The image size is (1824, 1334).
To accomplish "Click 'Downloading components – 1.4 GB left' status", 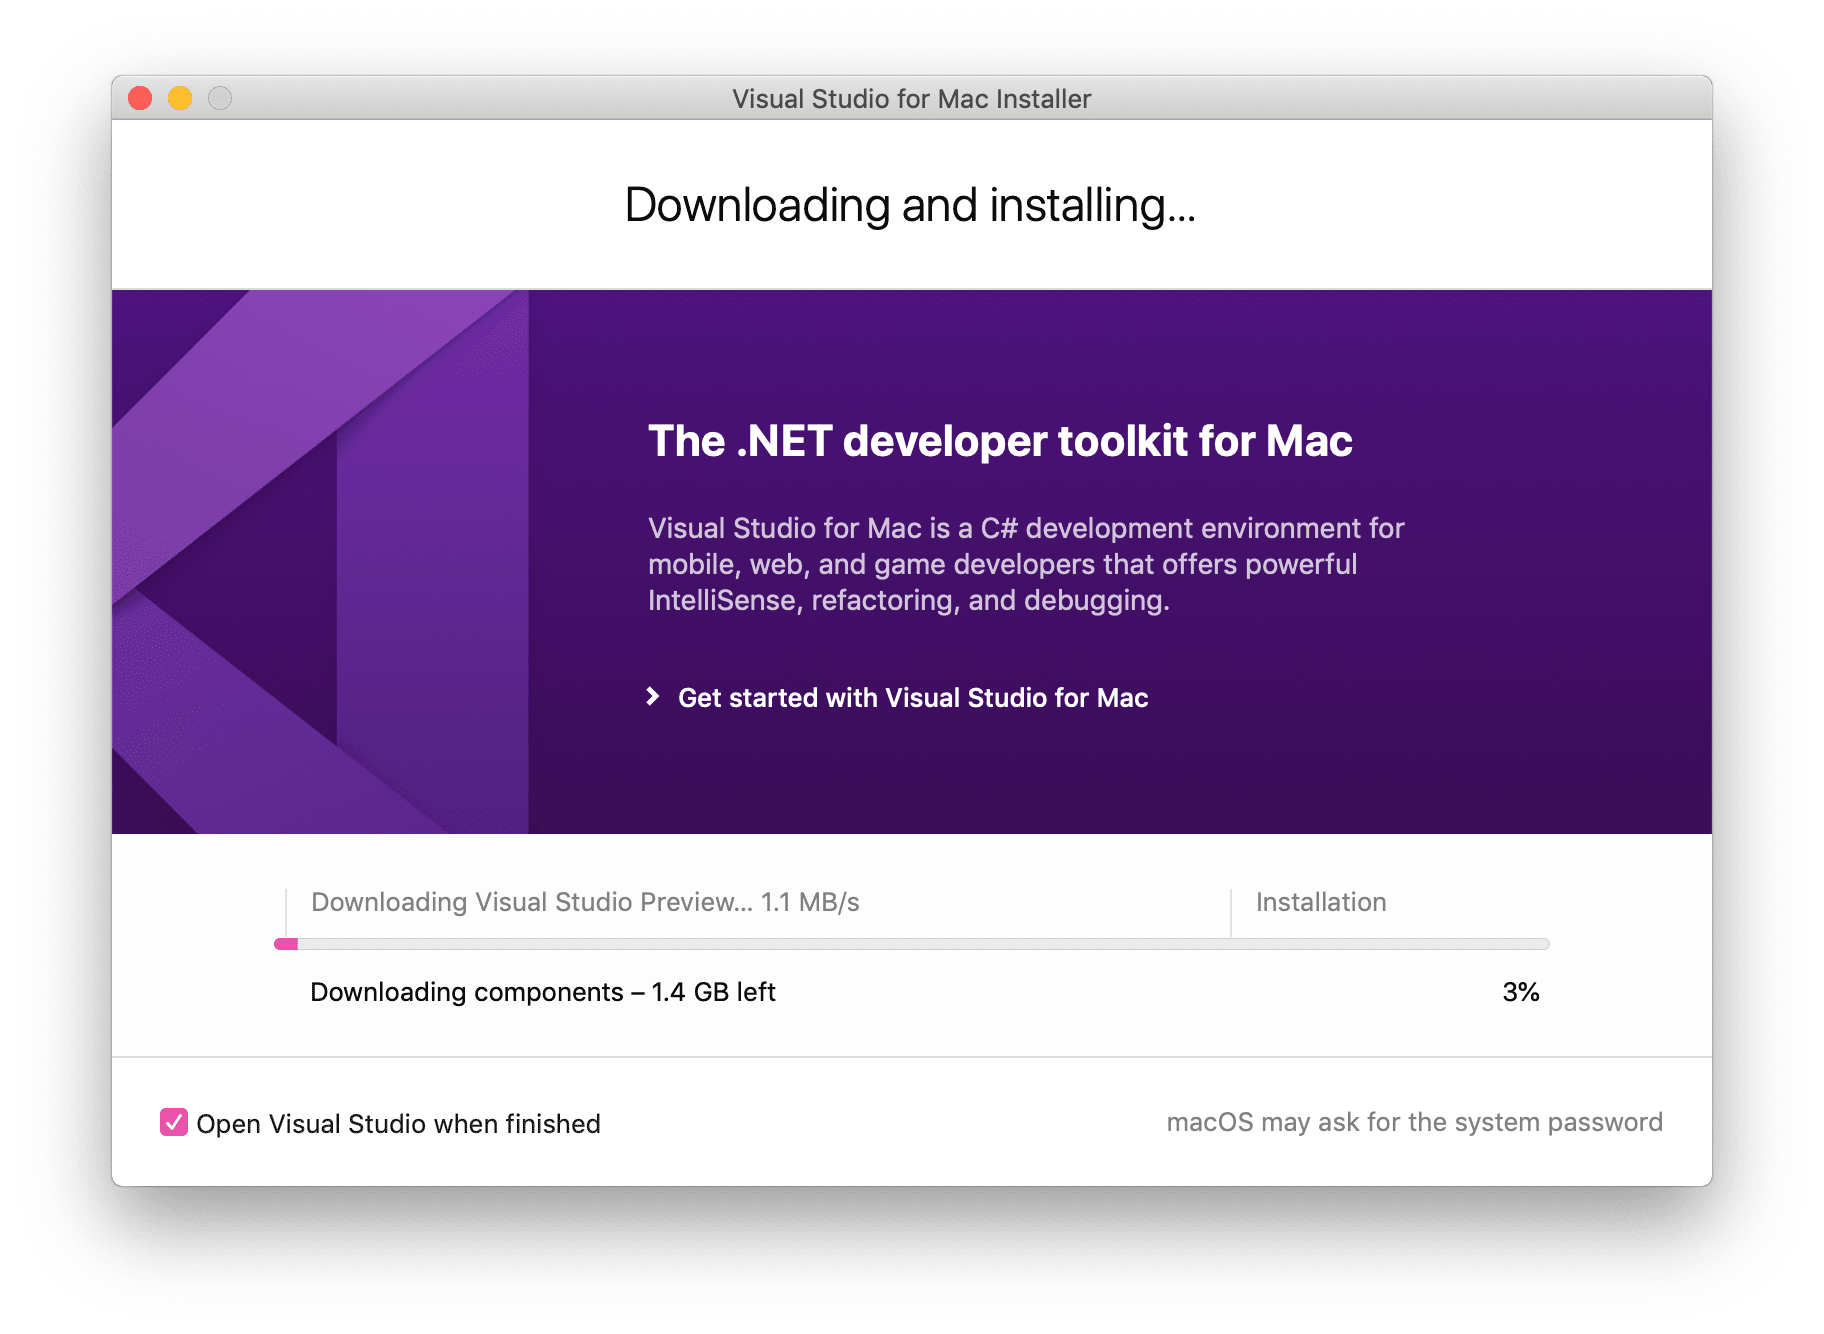I will [543, 992].
